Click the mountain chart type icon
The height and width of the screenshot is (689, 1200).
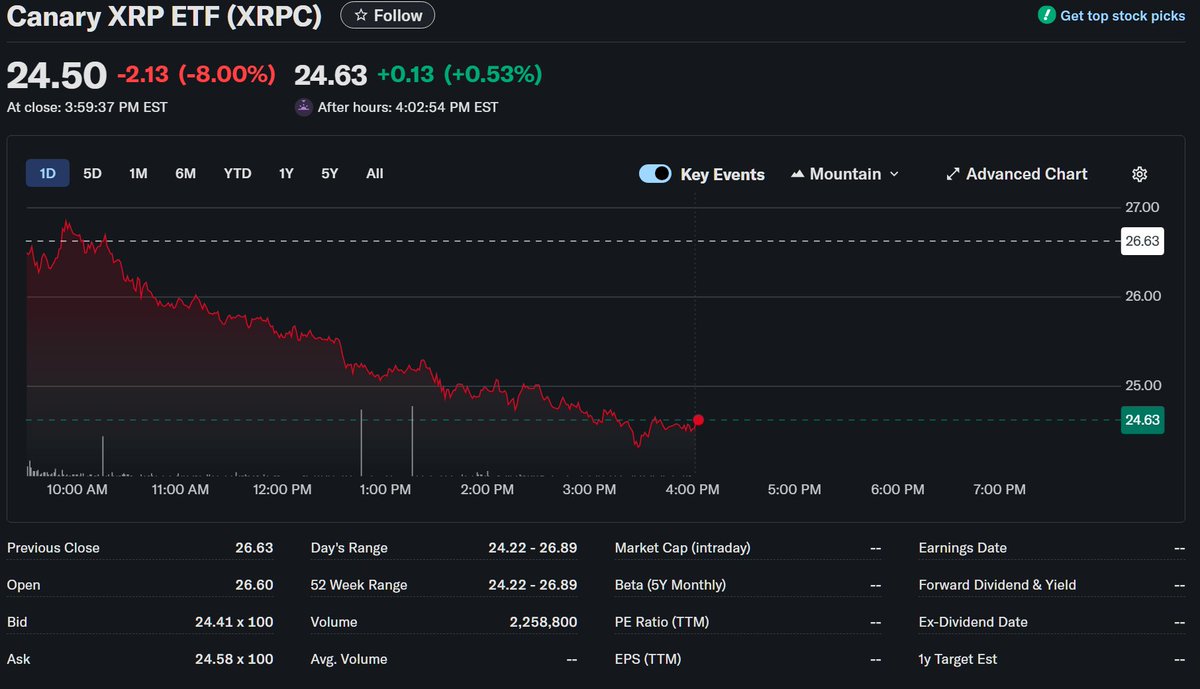coord(800,173)
